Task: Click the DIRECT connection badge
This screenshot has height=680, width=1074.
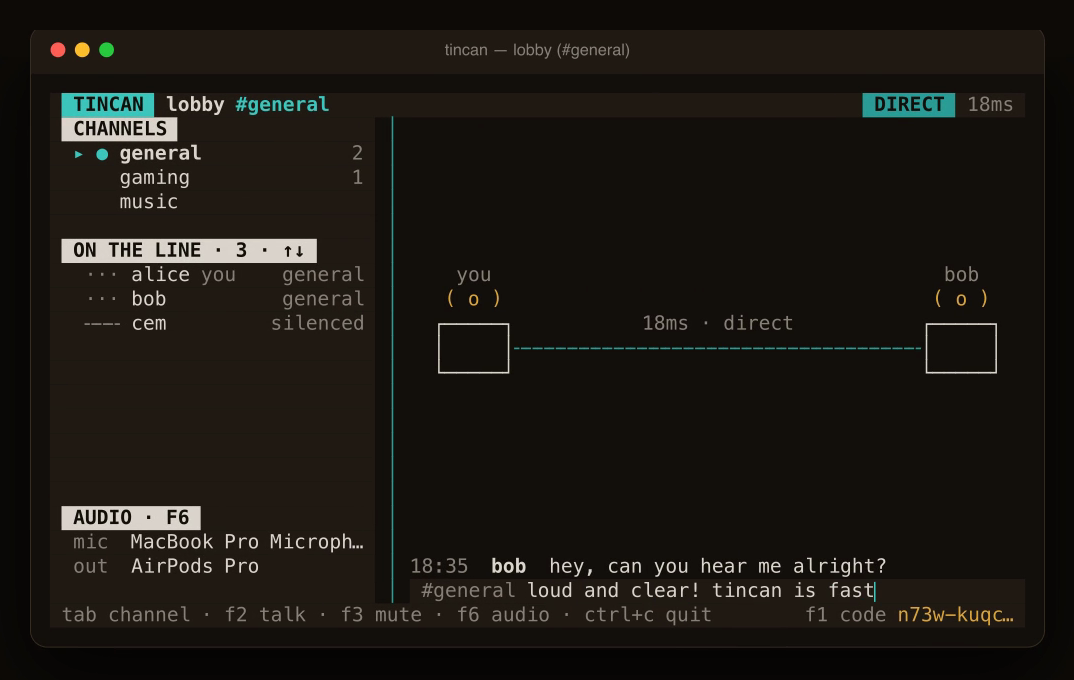Action: 908,105
